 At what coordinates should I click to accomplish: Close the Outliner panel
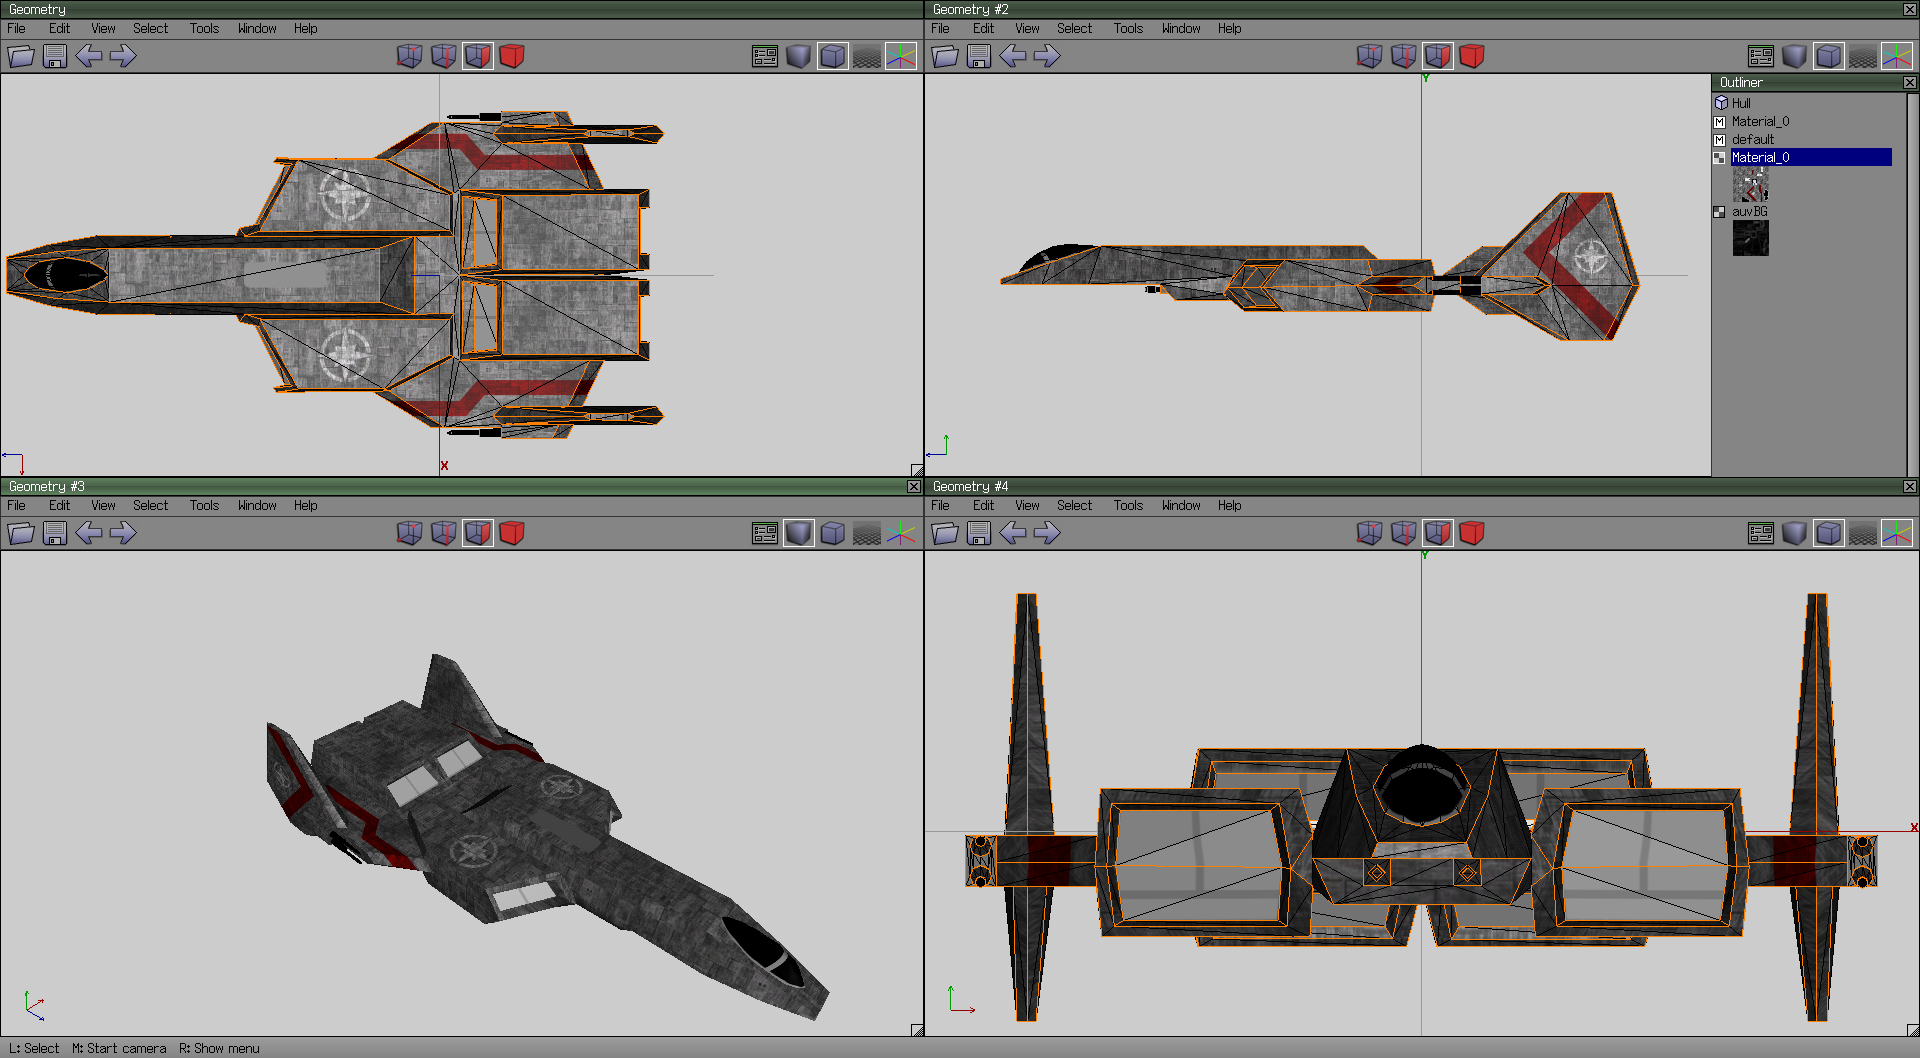(x=1909, y=83)
